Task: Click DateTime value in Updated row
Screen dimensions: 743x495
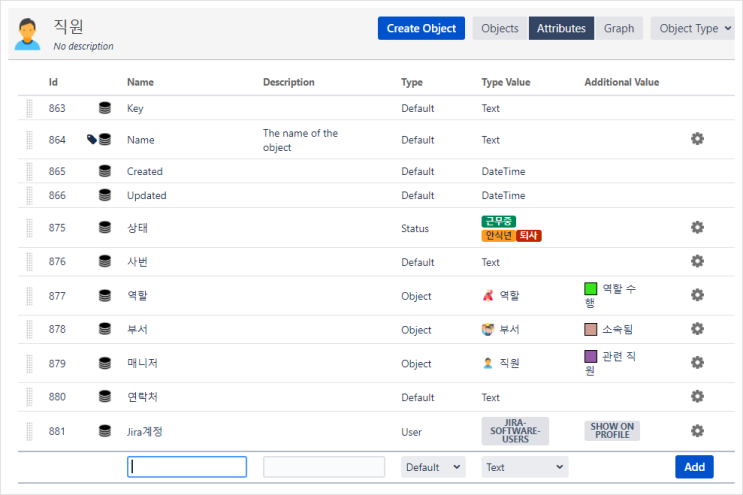Action: tap(503, 196)
